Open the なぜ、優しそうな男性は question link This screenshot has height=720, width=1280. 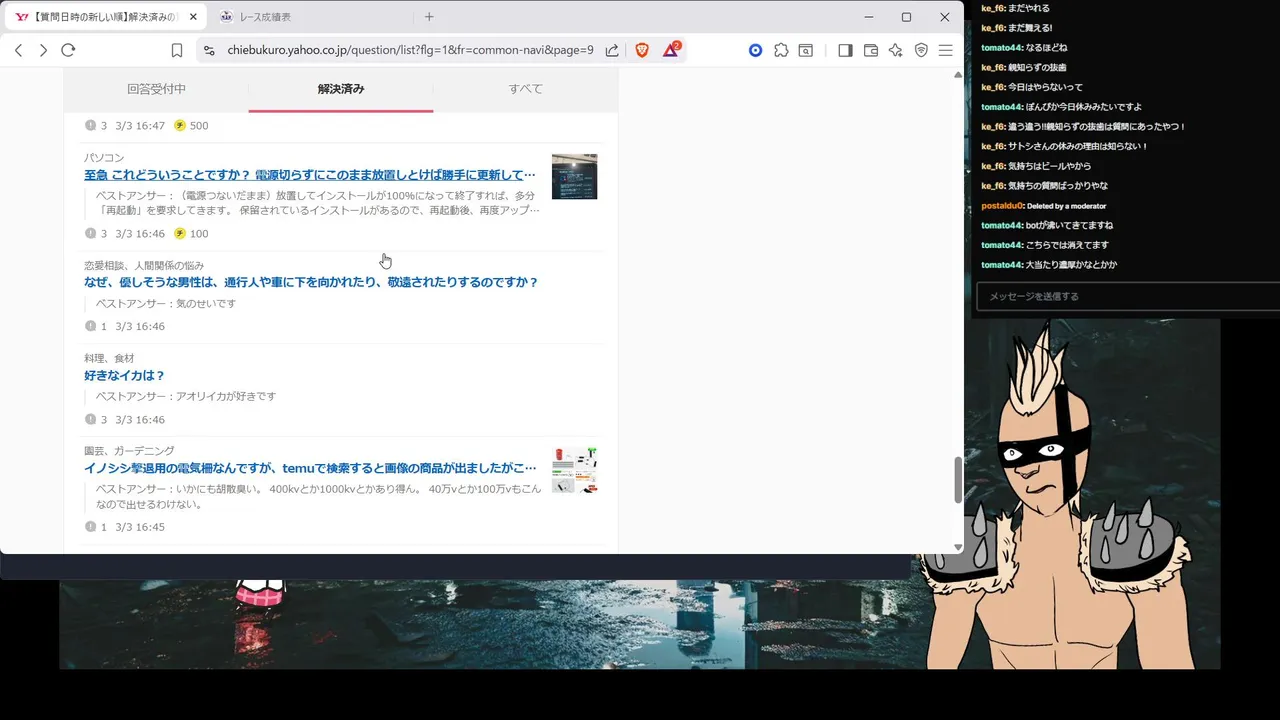pyautogui.click(x=311, y=283)
